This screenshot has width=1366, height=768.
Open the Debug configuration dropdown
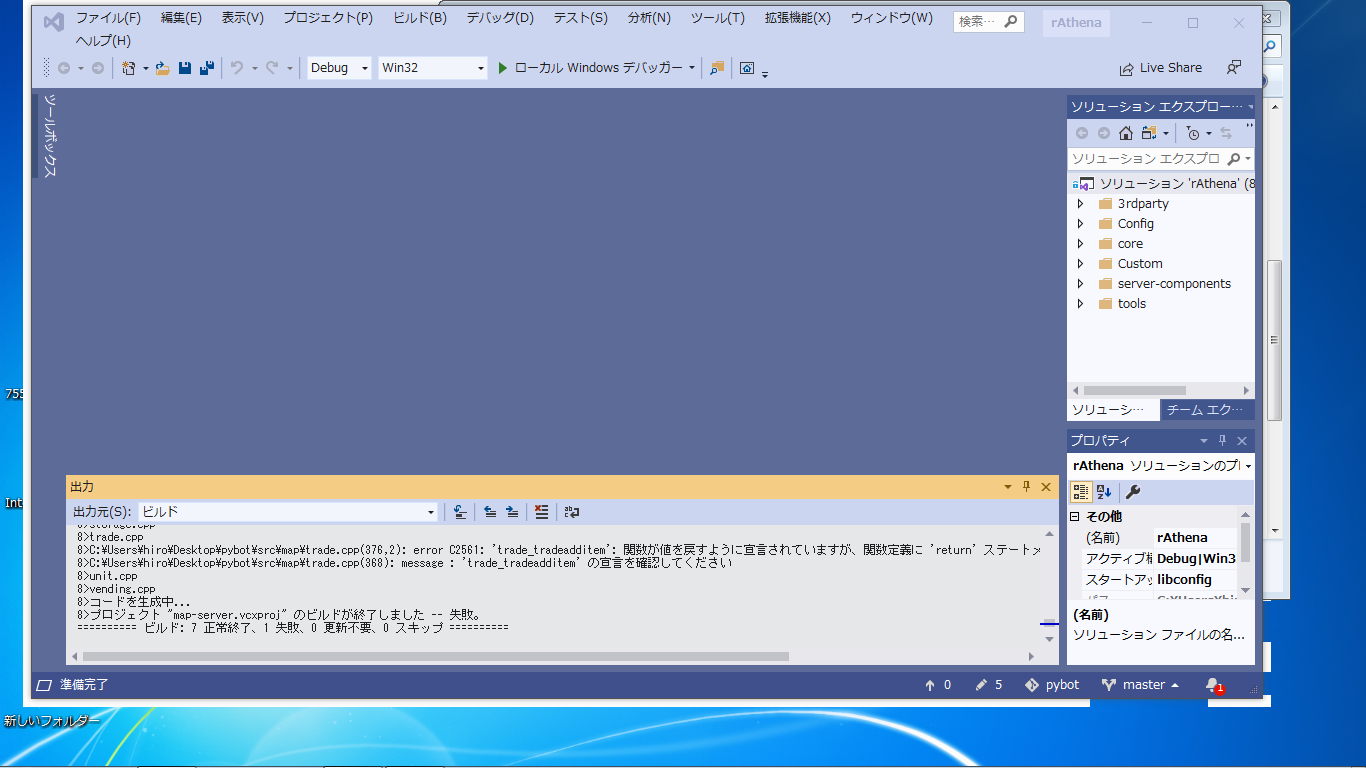tap(338, 68)
